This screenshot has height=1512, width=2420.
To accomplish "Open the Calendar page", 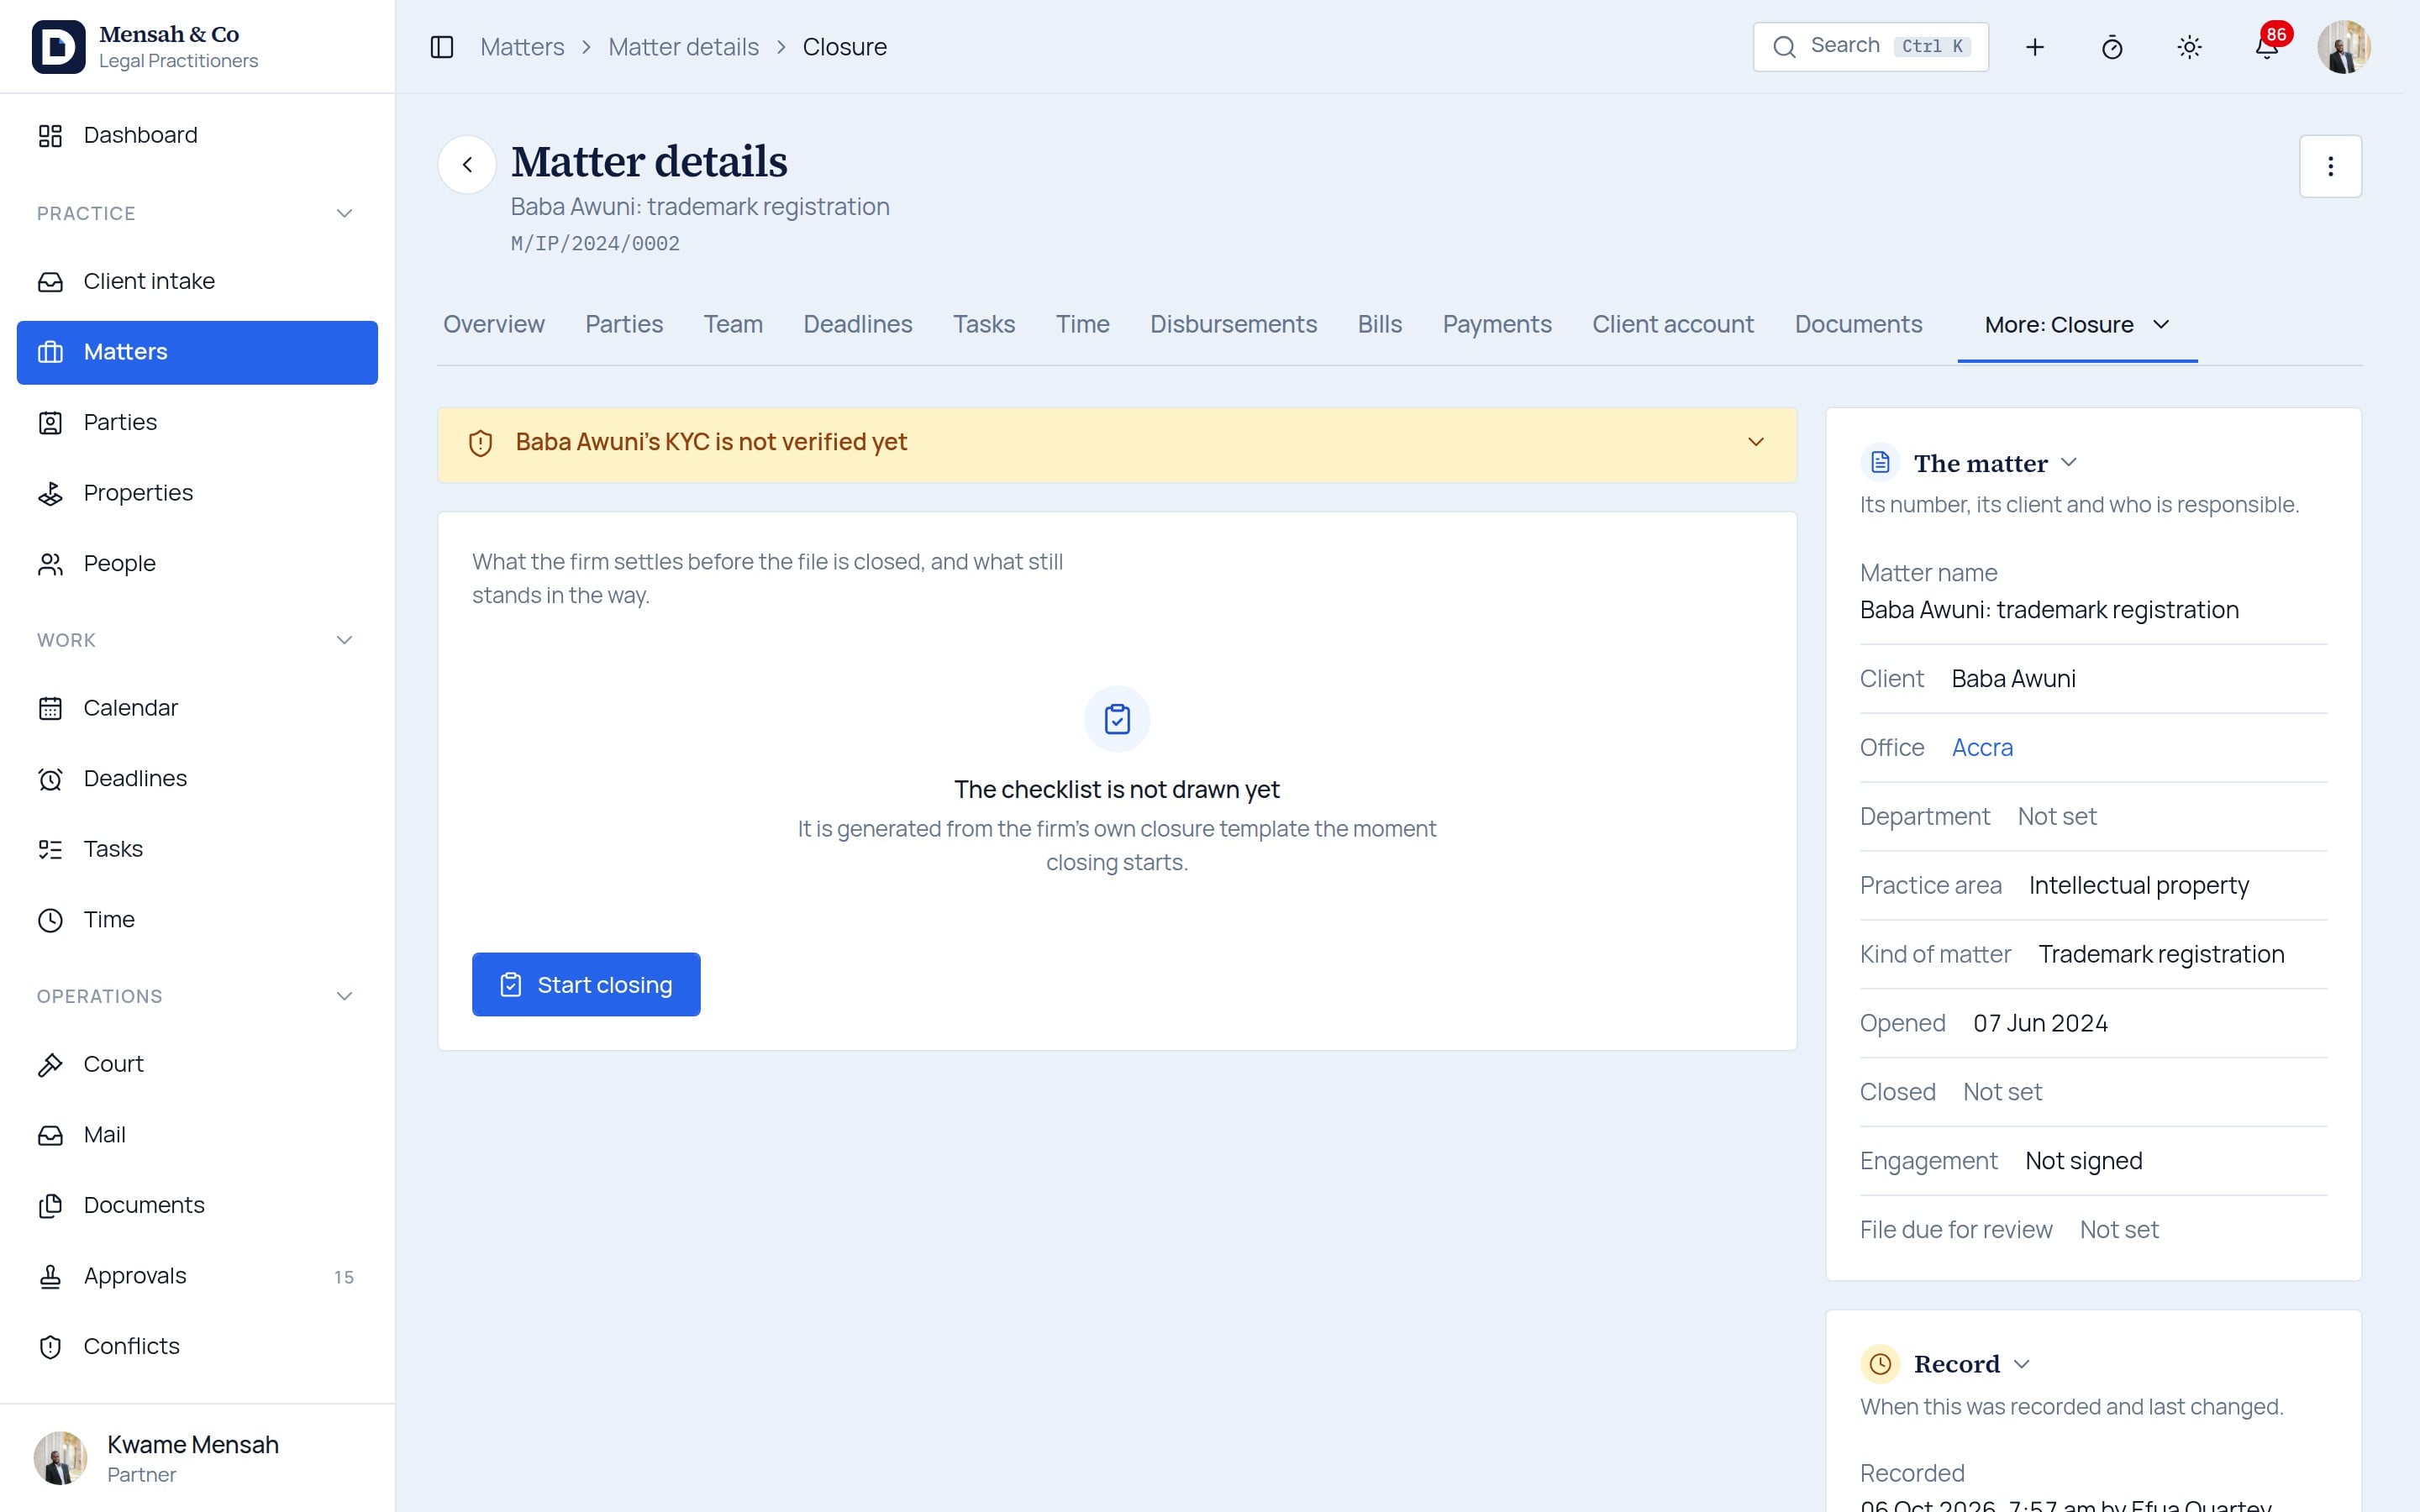I will click(x=197, y=708).
